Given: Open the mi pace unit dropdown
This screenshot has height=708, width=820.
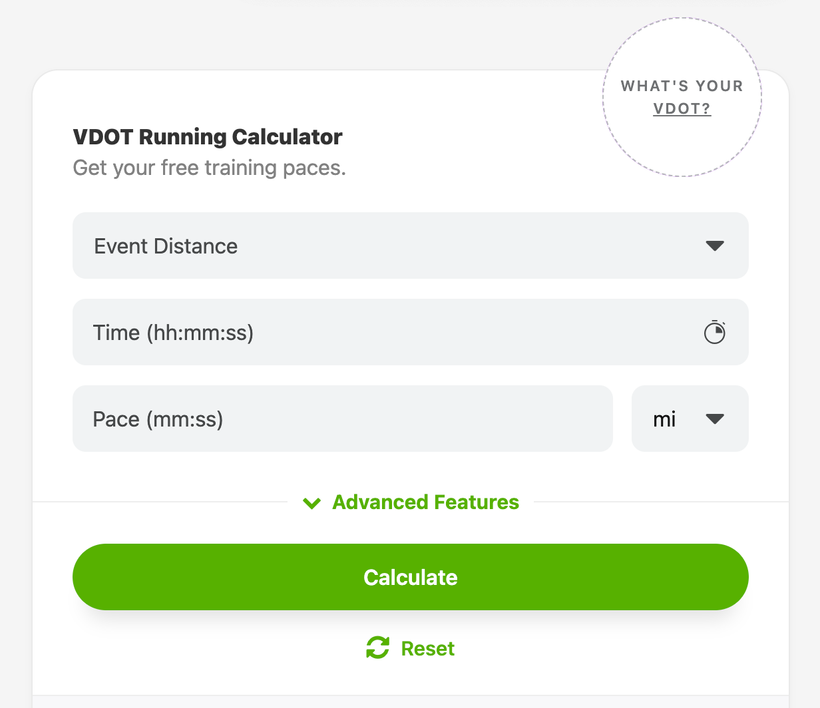Looking at the screenshot, I should 690,418.
